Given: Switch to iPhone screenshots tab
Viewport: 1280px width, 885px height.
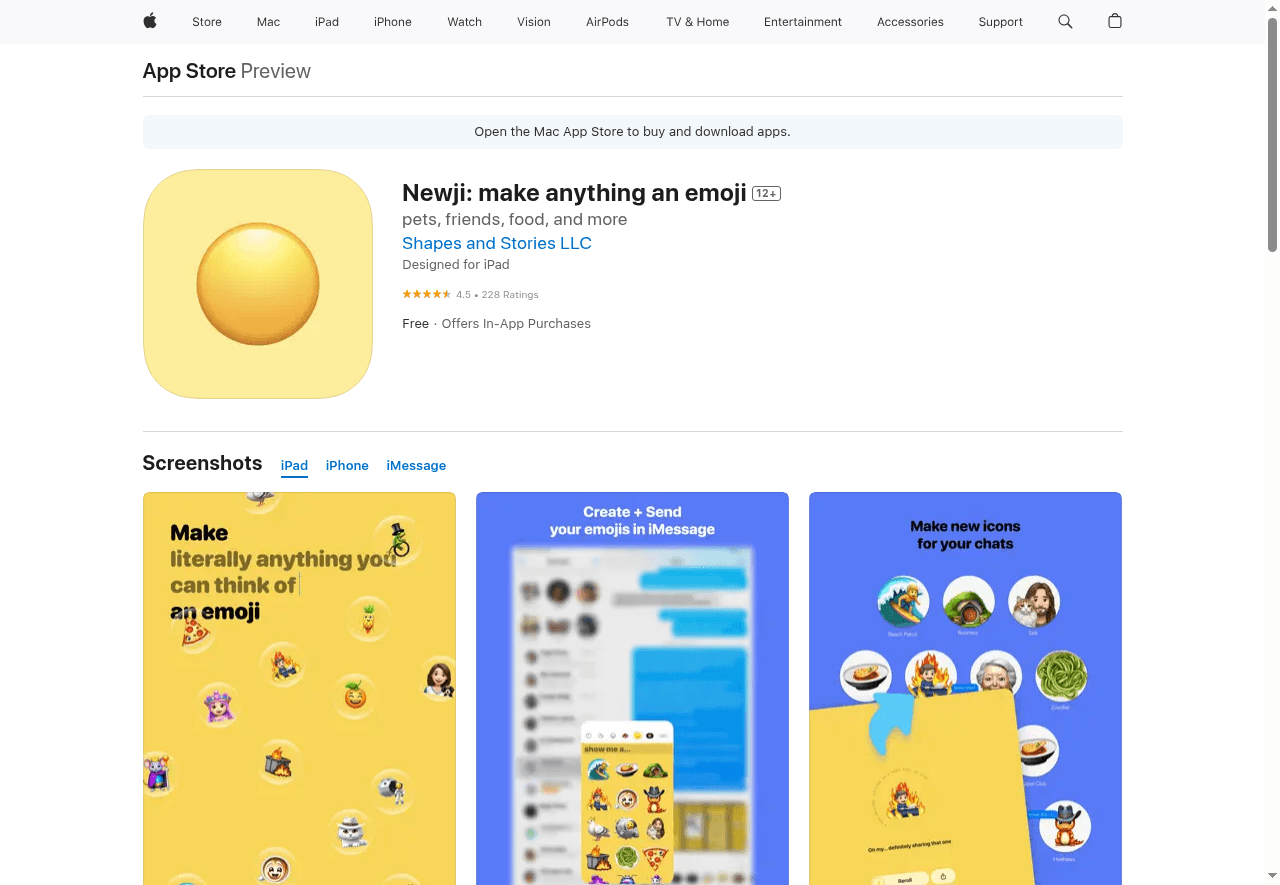Looking at the screenshot, I should pos(347,466).
